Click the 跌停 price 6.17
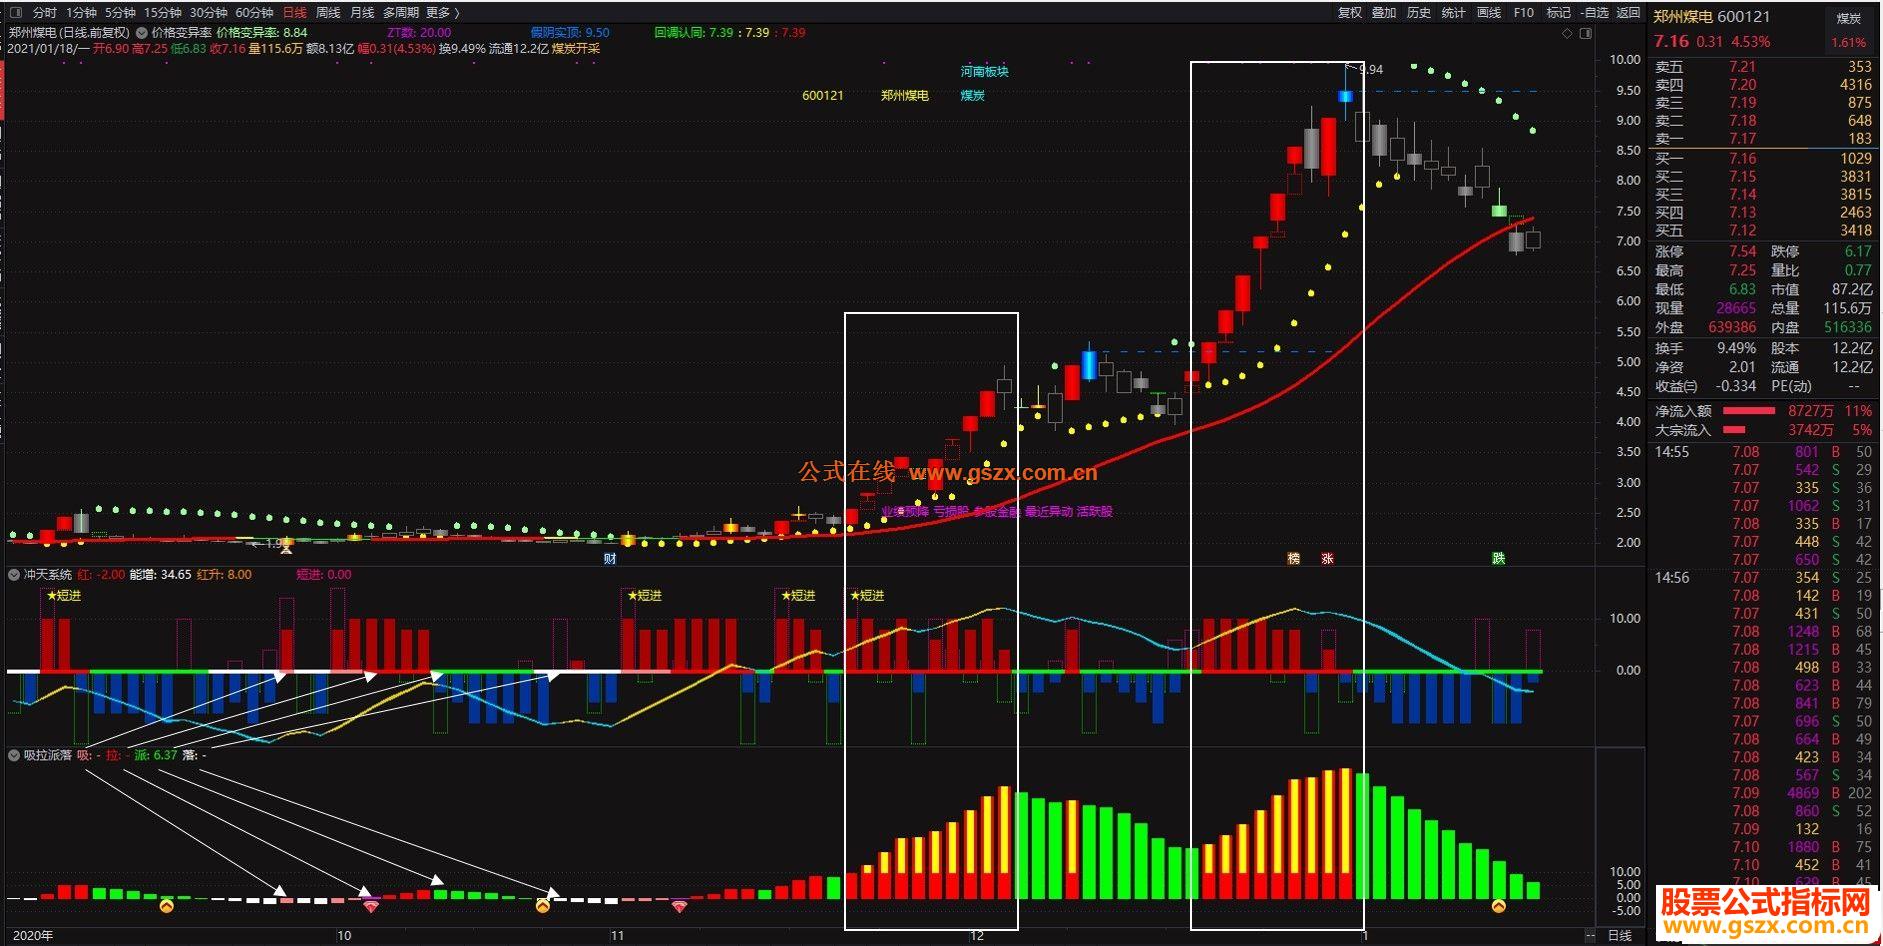This screenshot has height=946, width=1883. (1857, 252)
